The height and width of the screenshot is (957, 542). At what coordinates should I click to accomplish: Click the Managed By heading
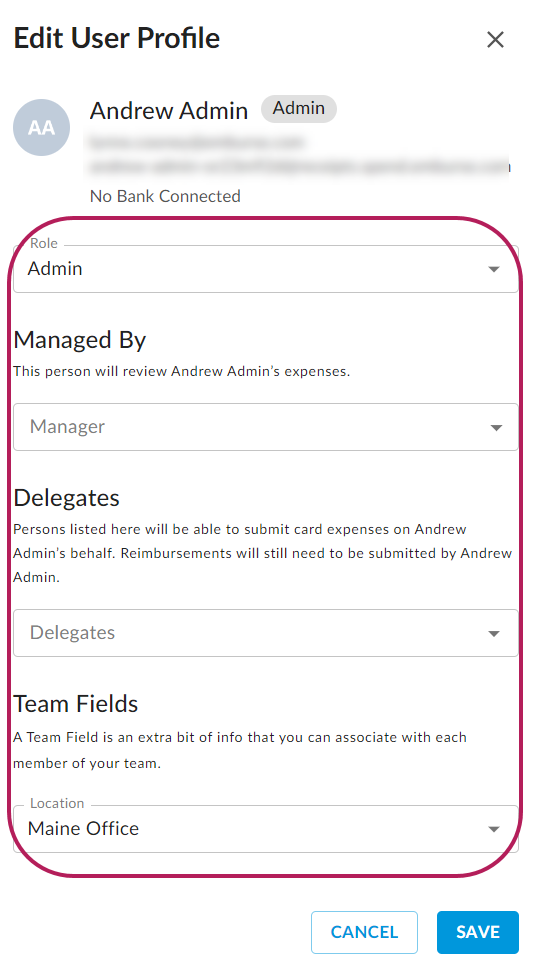click(80, 340)
